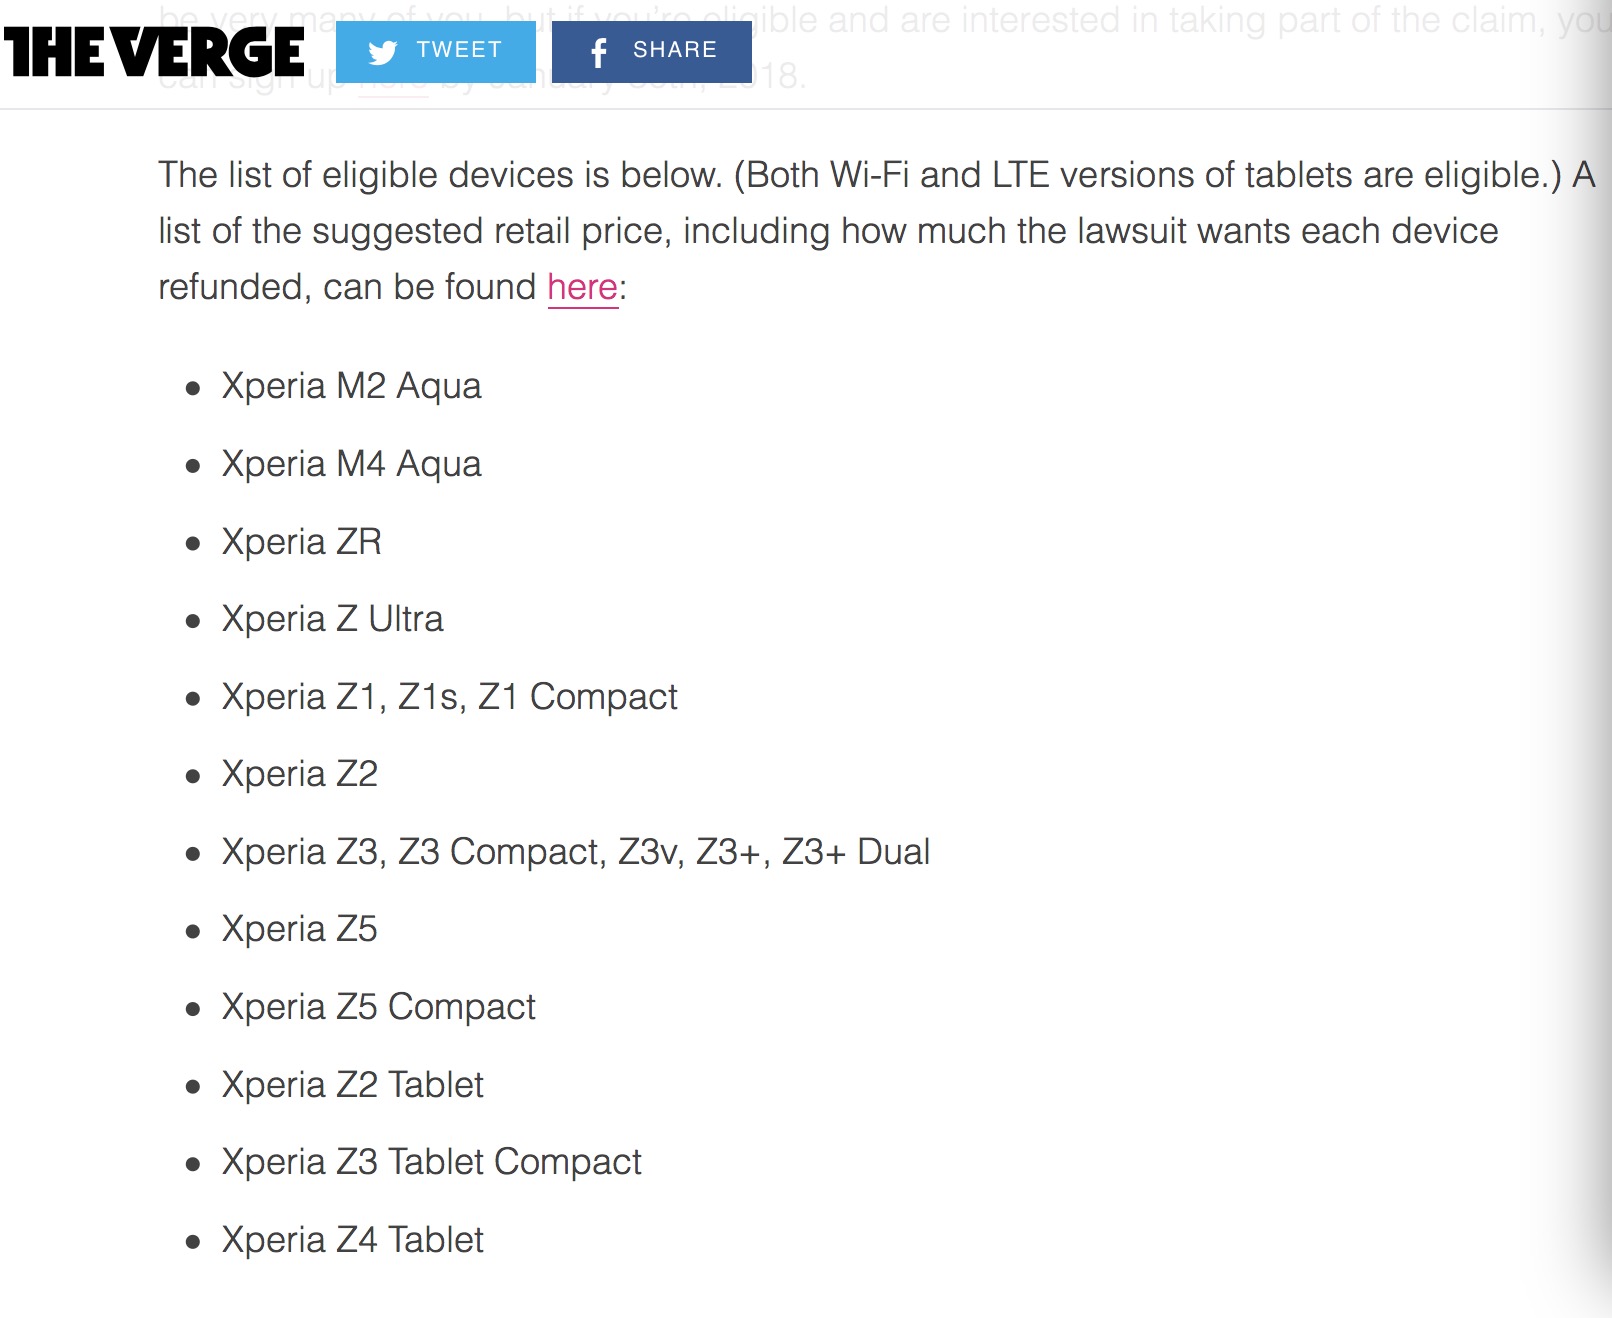This screenshot has width=1612, height=1318.
Task: Click the Xperia M2 Aqua list item
Action: (351, 386)
